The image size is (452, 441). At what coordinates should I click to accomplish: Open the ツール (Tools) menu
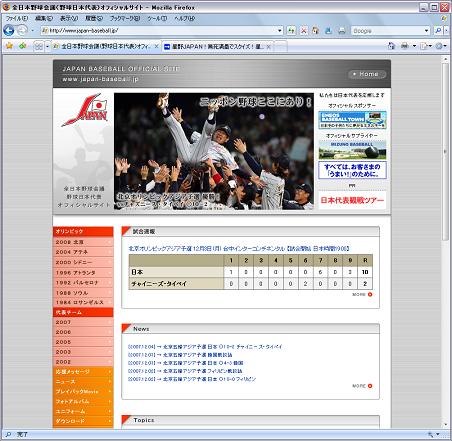pyautogui.click(x=157, y=18)
